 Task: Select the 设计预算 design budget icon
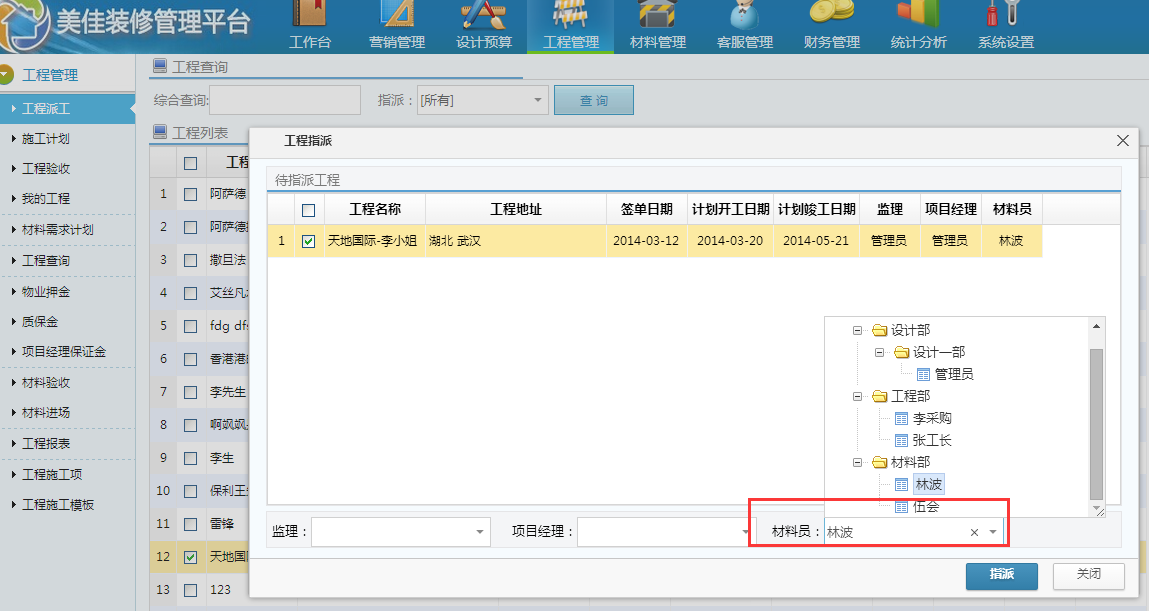[484, 30]
